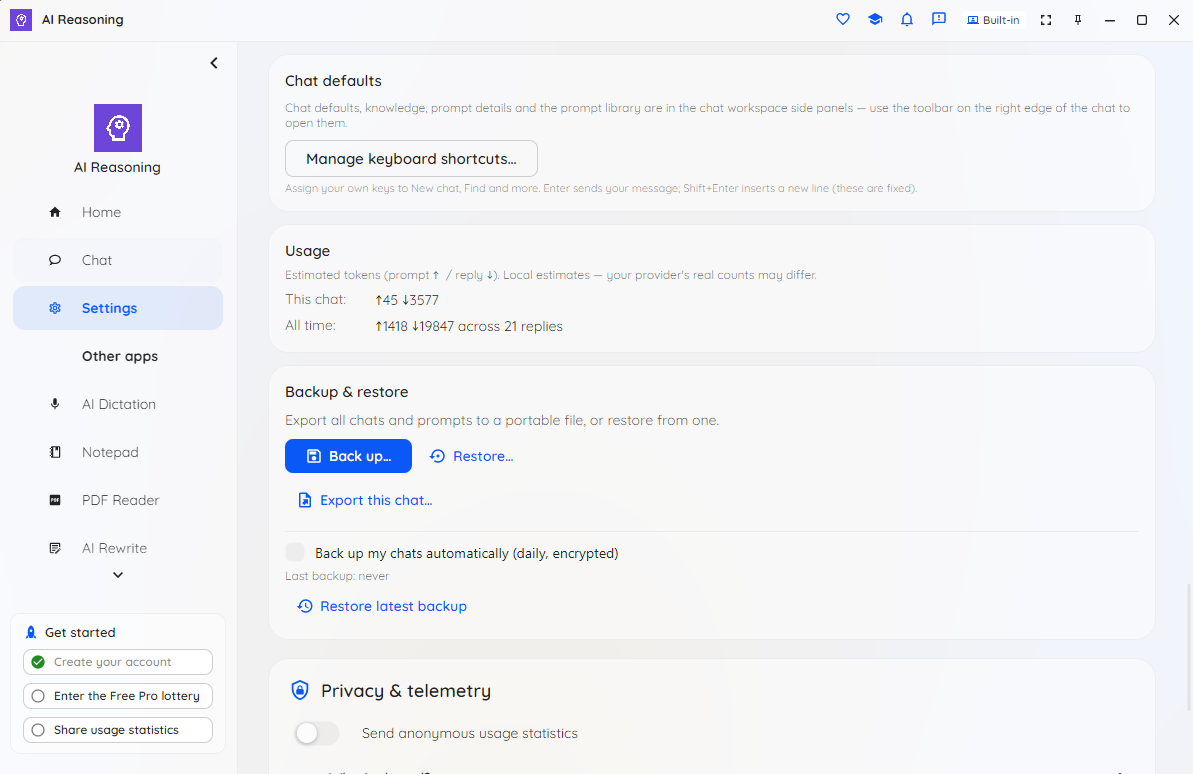Click '↑1418 ↓19847 across 21 replies' text

coord(469,326)
